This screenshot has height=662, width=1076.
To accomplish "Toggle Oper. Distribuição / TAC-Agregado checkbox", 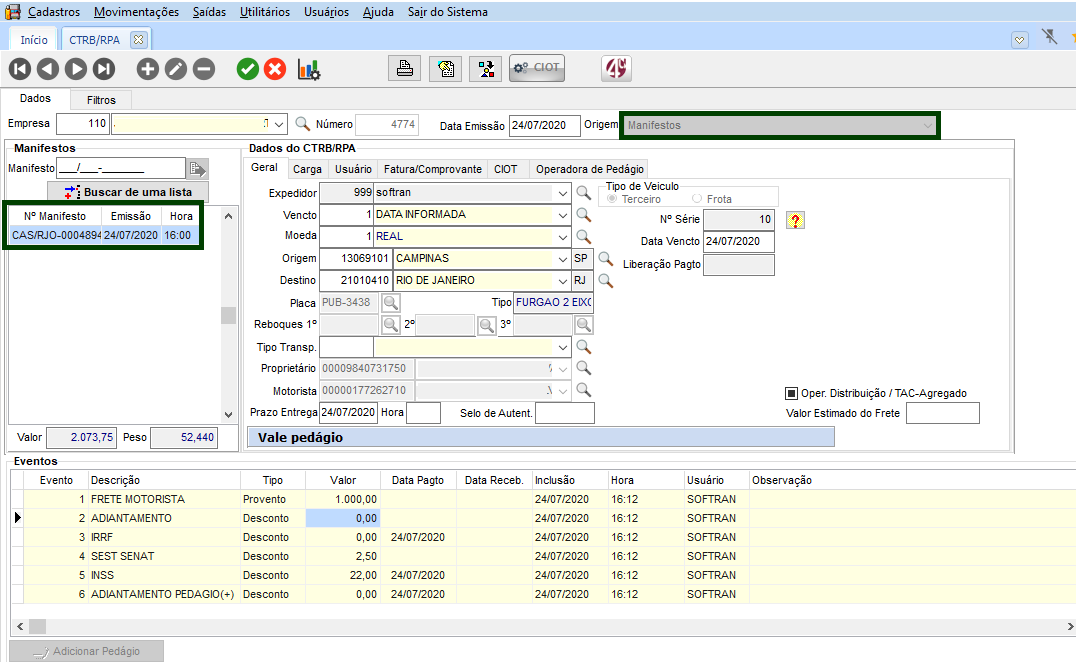I will tap(791, 393).
